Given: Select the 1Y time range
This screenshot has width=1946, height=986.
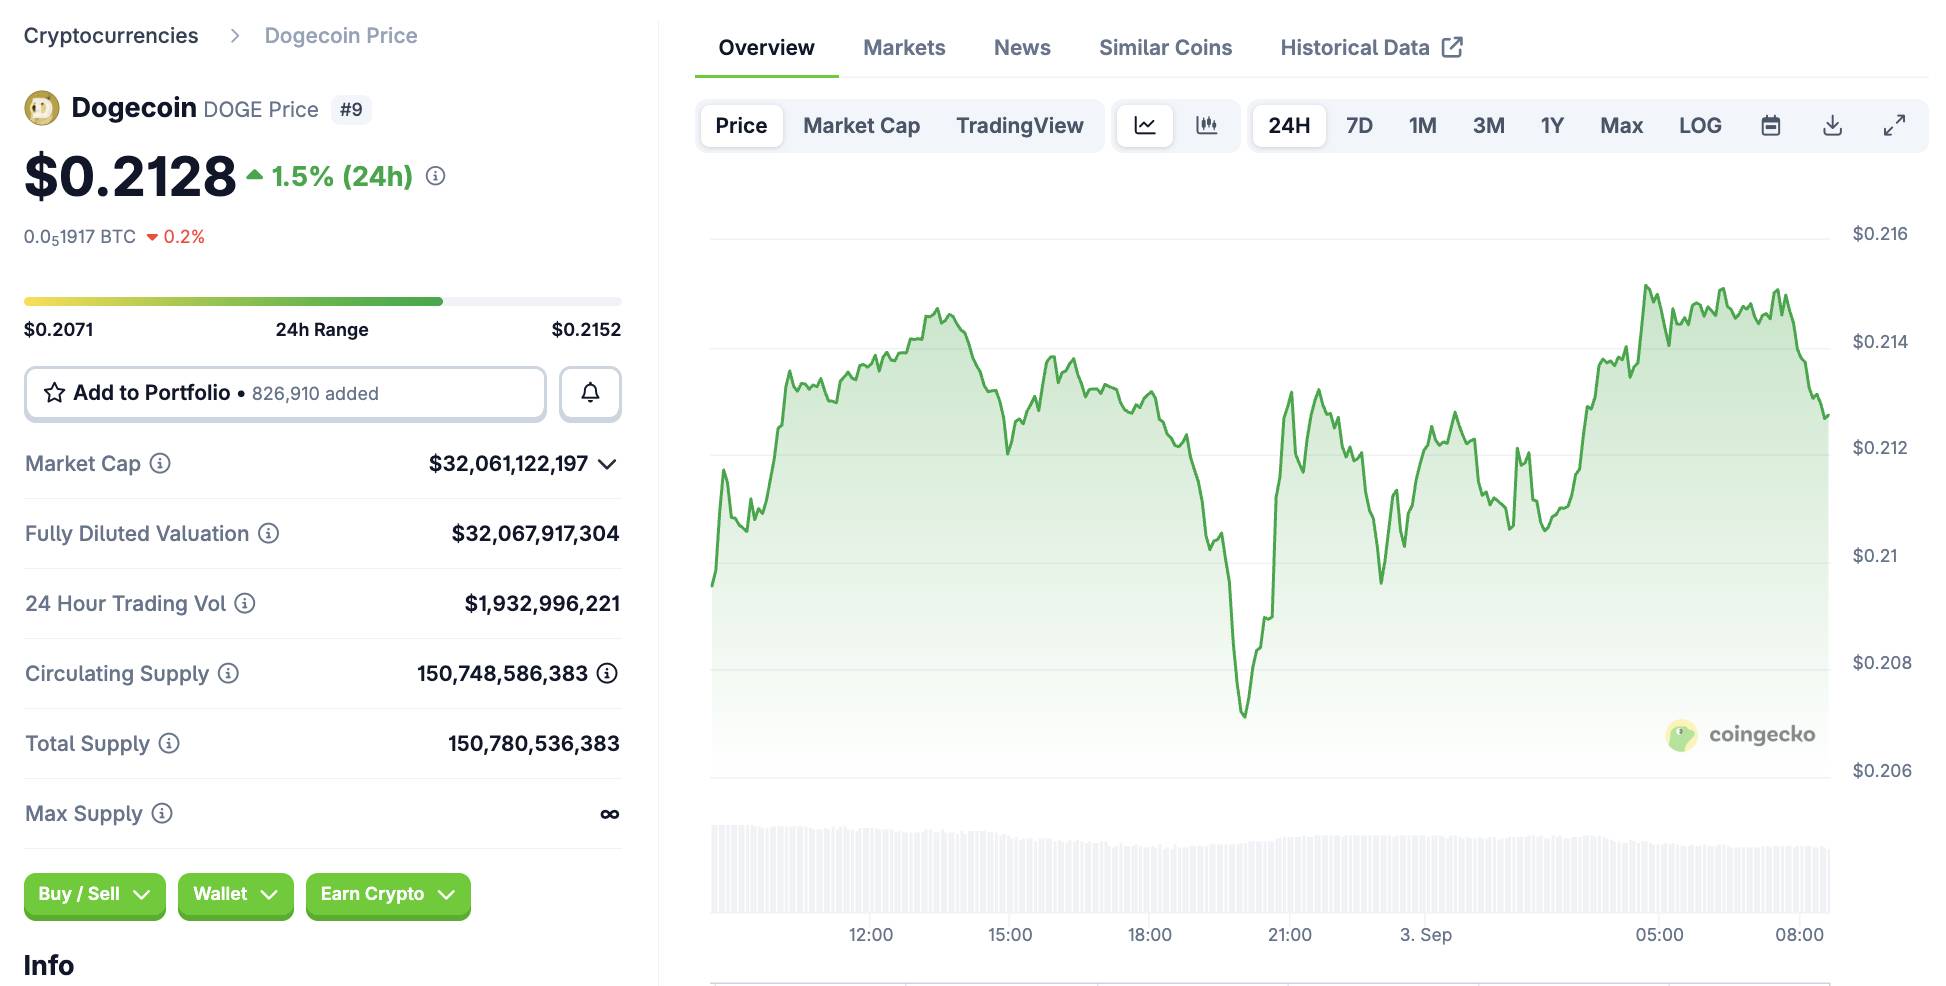Looking at the screenshot, I should tap(1552, 125).
